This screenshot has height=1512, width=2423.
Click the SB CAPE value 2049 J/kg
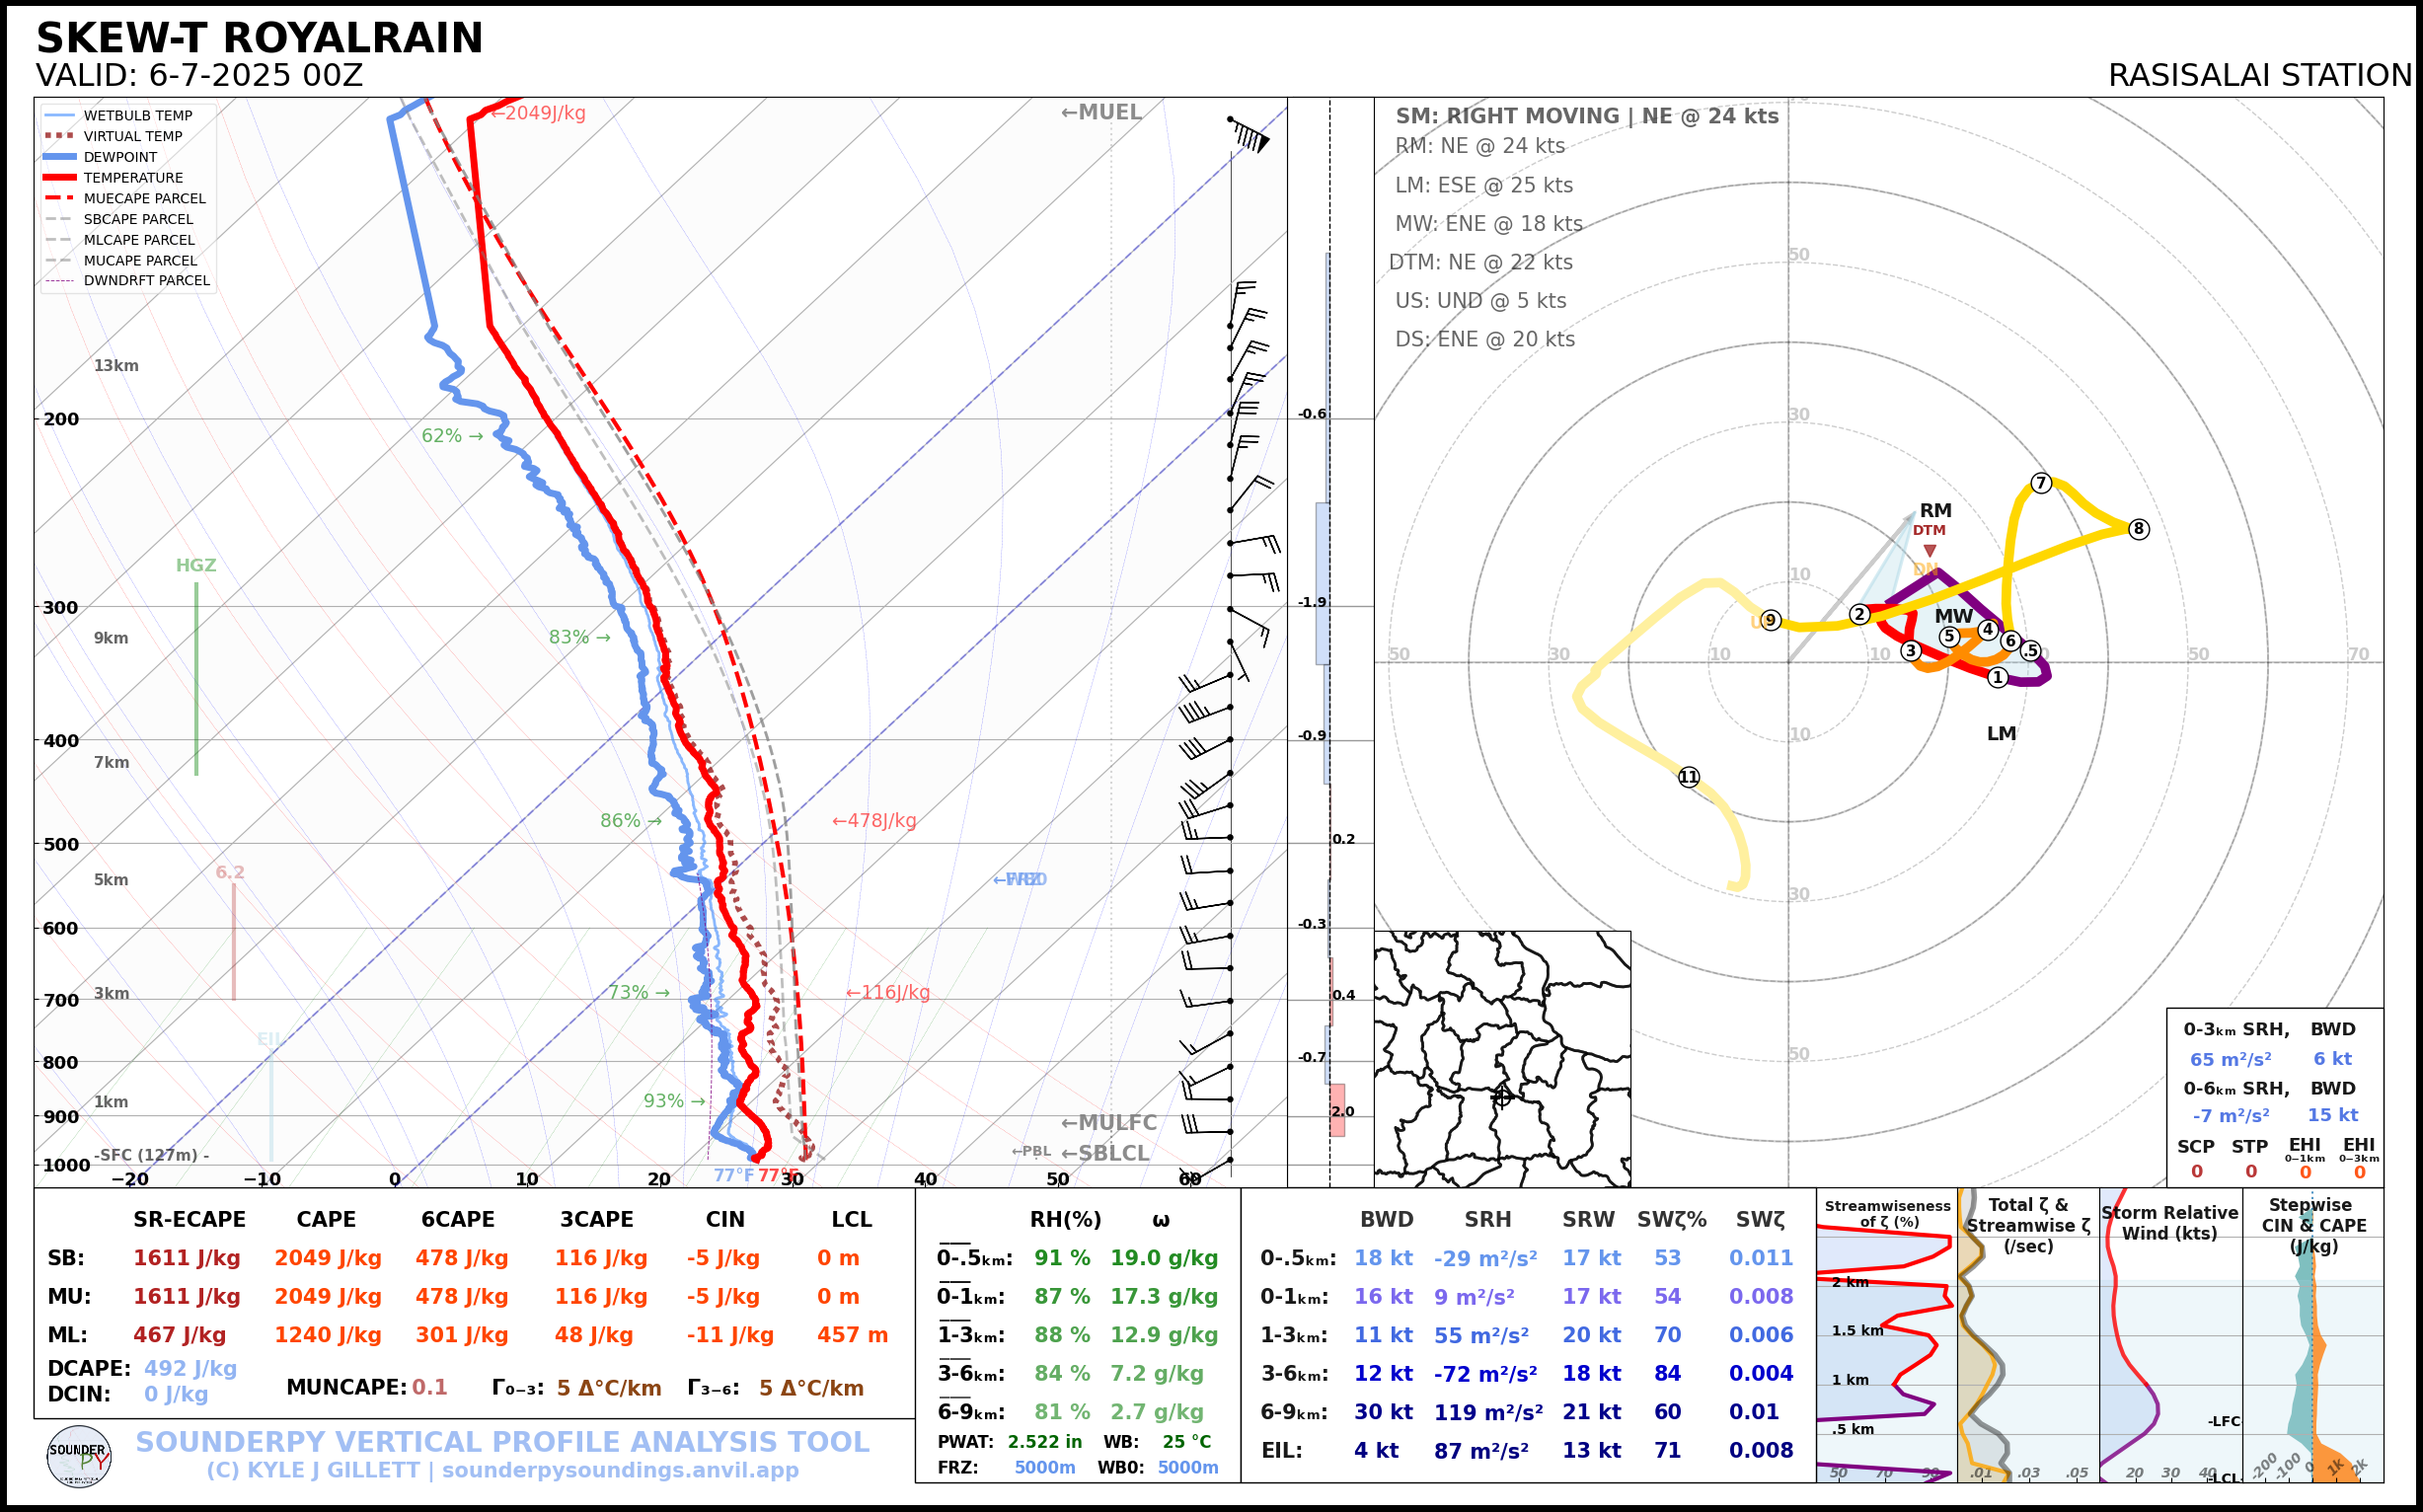328,1258
